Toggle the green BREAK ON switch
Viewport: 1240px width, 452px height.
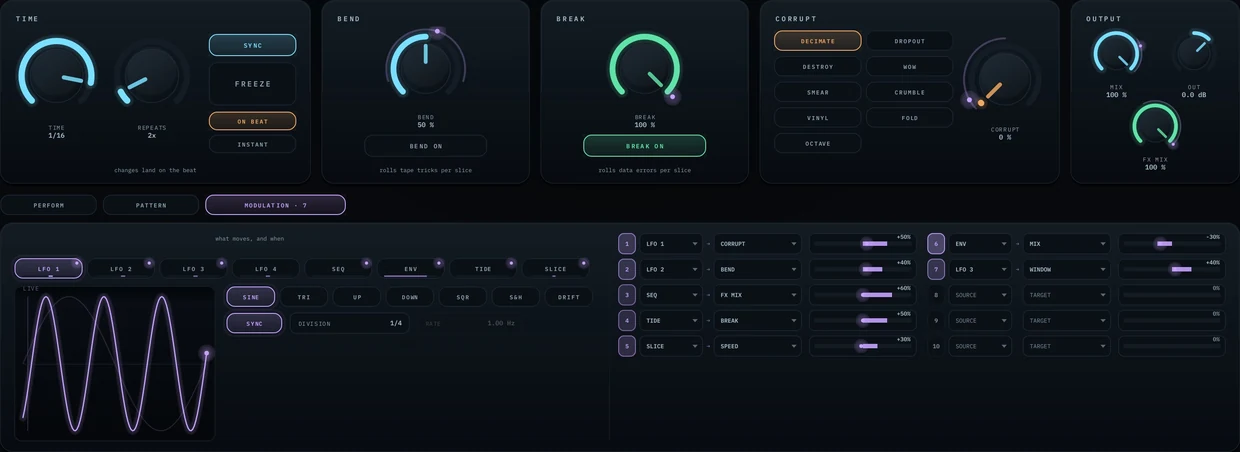pos(644,146)
